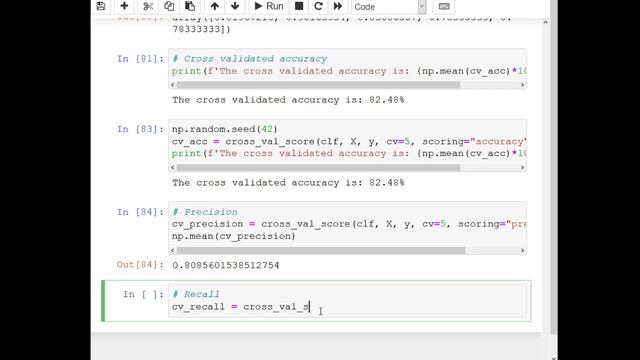Click the horizontal scrollbar thumb of cell 81

coord(318,85)
